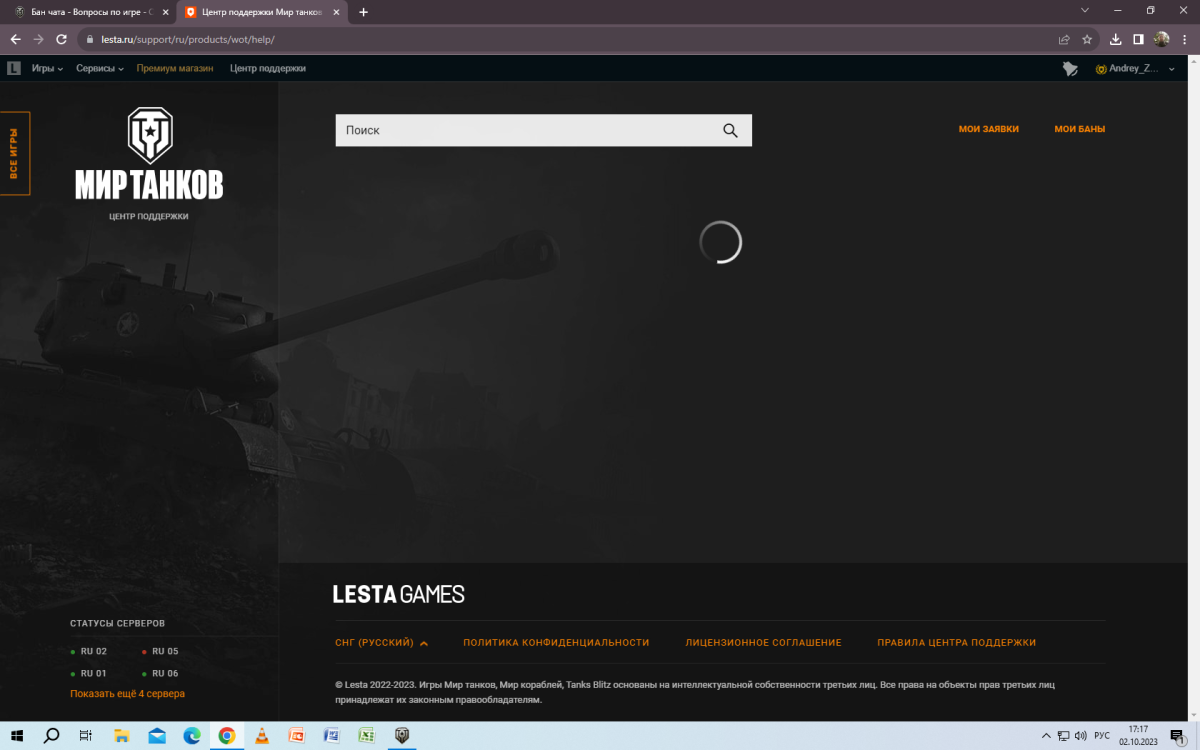Click the RU 06 server status
Viewport: 1200px width, 750px height.
160,674
